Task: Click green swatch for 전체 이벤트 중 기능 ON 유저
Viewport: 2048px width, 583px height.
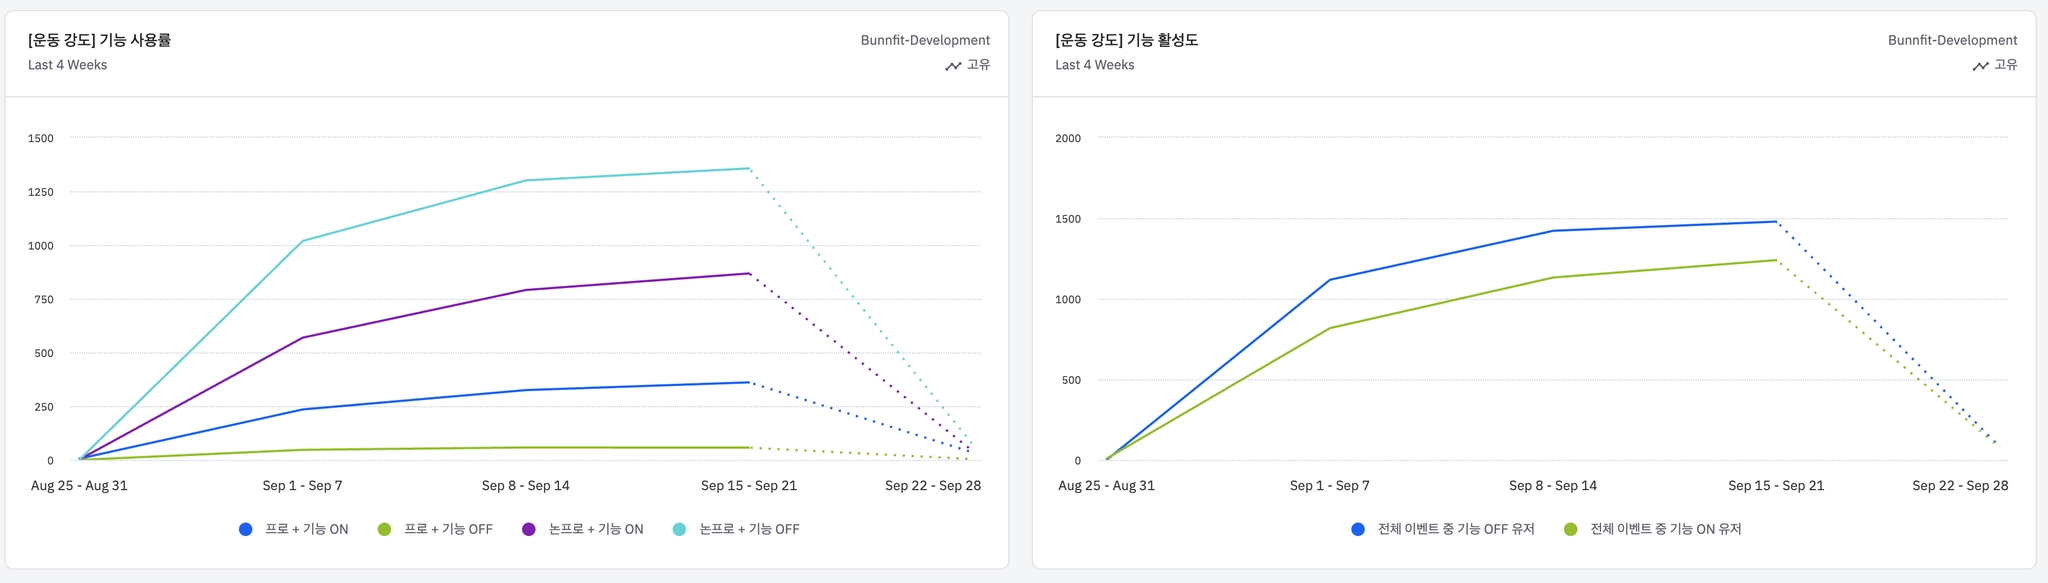Action: (x=1570, y=529)
